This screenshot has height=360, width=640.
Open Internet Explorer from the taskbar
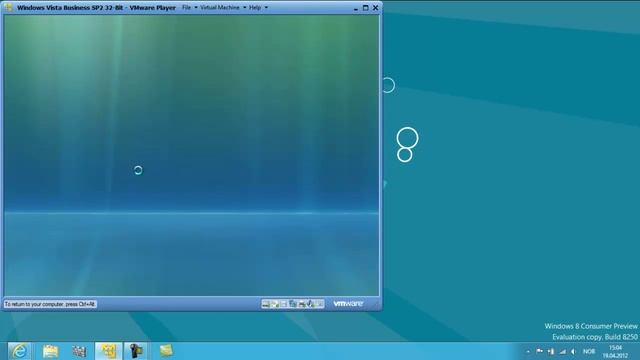coord(19,351)
